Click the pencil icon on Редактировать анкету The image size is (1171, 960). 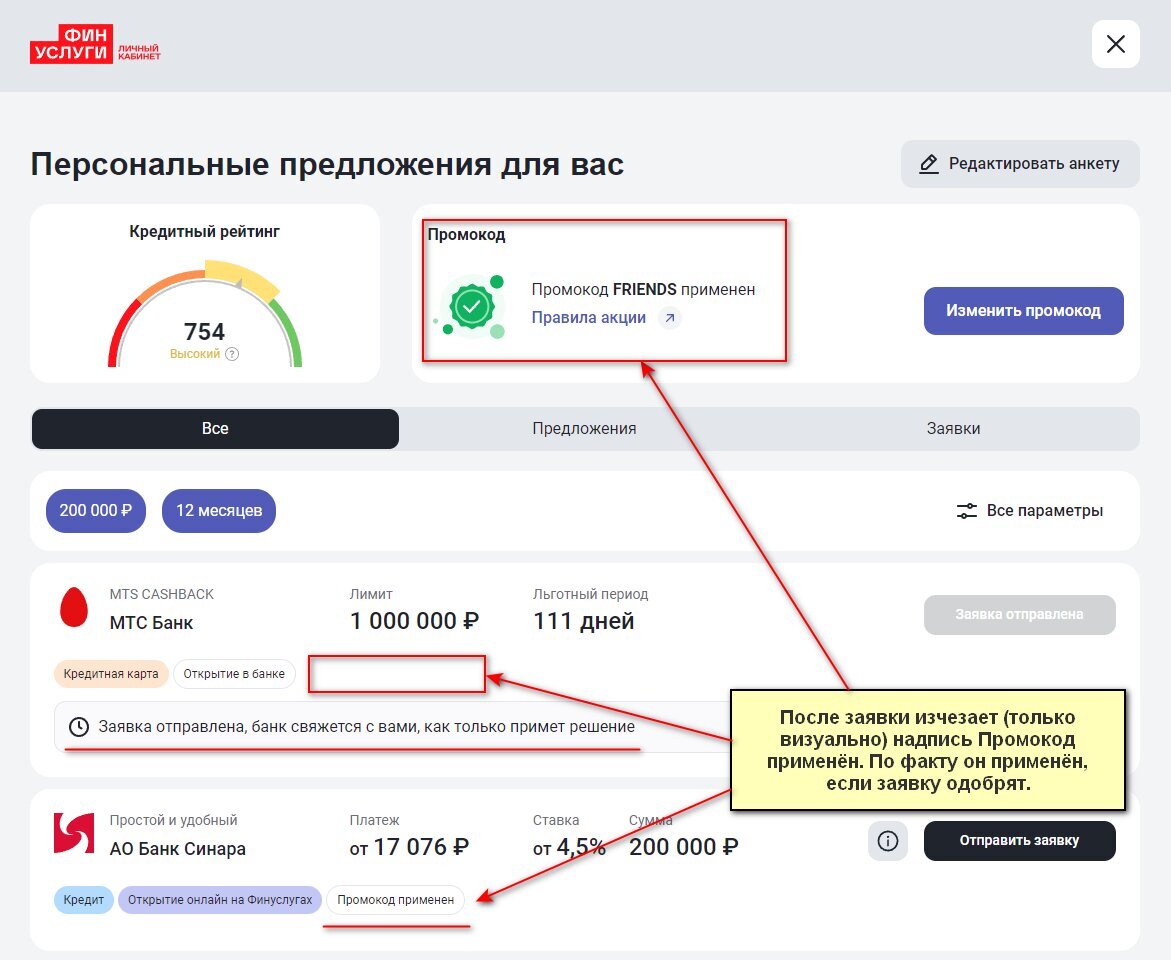click(x=928, y=164)
